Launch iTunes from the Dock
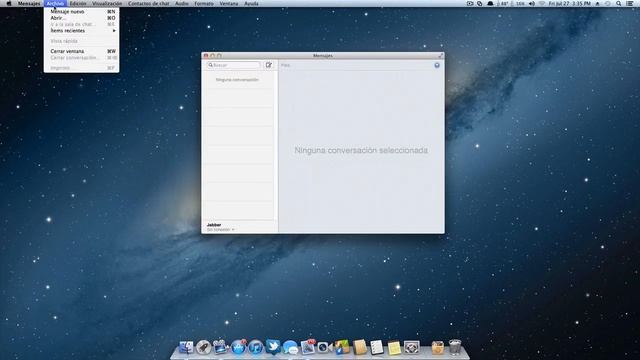The width and height of the screenshot is (640, 360). (x=256, y=347)
